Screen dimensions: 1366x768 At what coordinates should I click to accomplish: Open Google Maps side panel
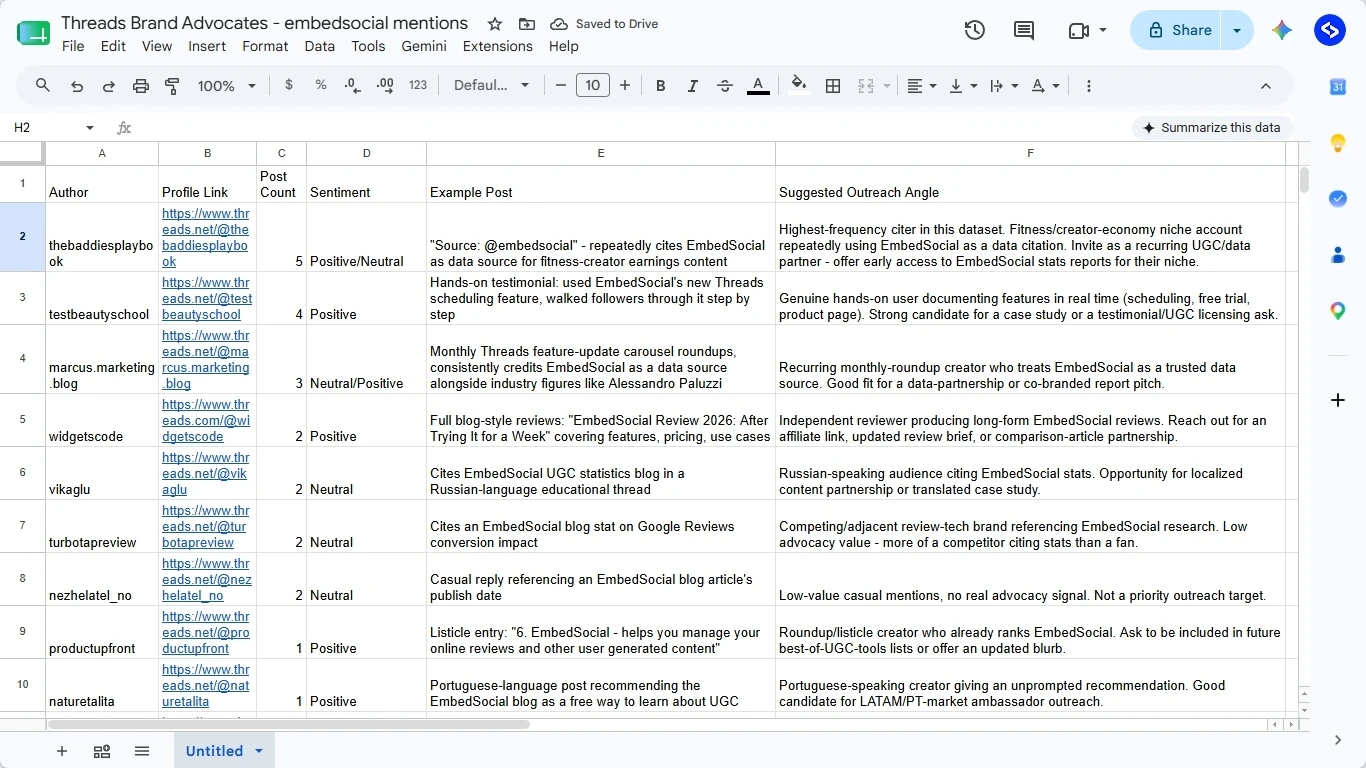[x=1338, y=311]
